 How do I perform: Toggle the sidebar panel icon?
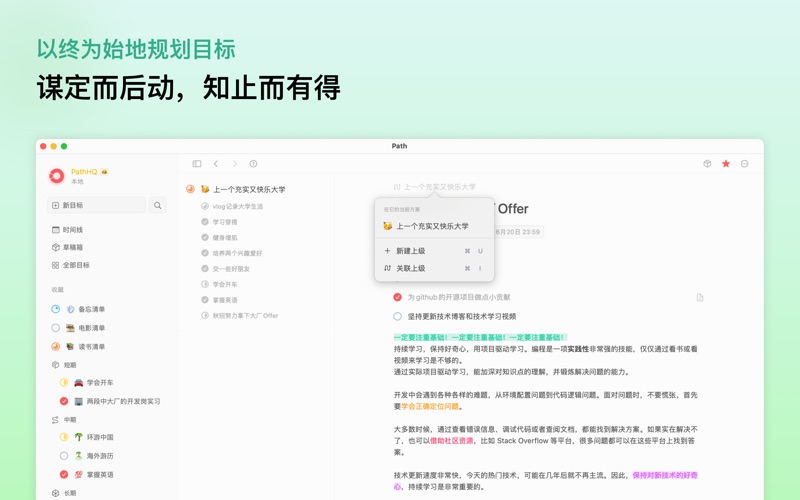[x=197, y=164]
